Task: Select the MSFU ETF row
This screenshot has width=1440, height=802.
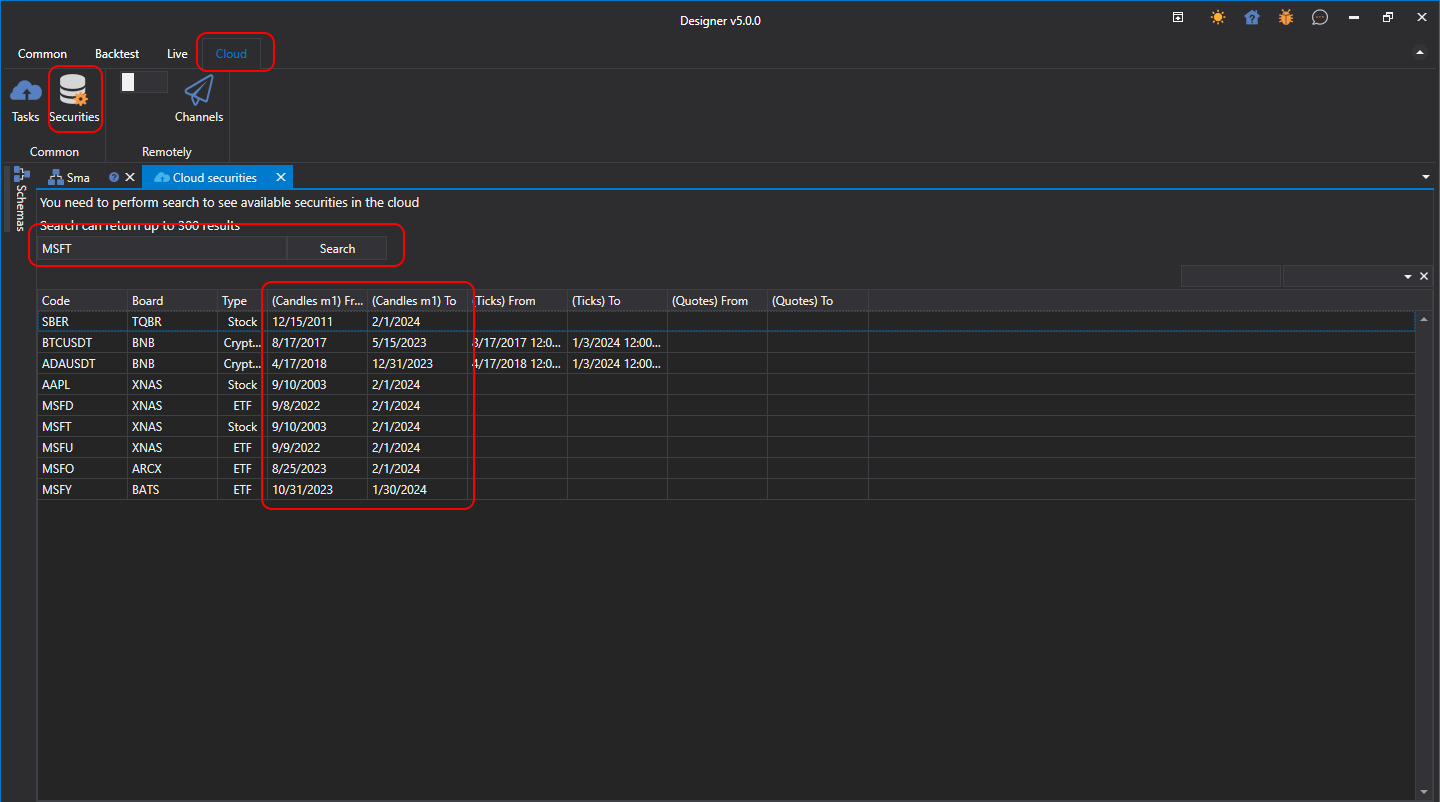Action: coord(726,447)
